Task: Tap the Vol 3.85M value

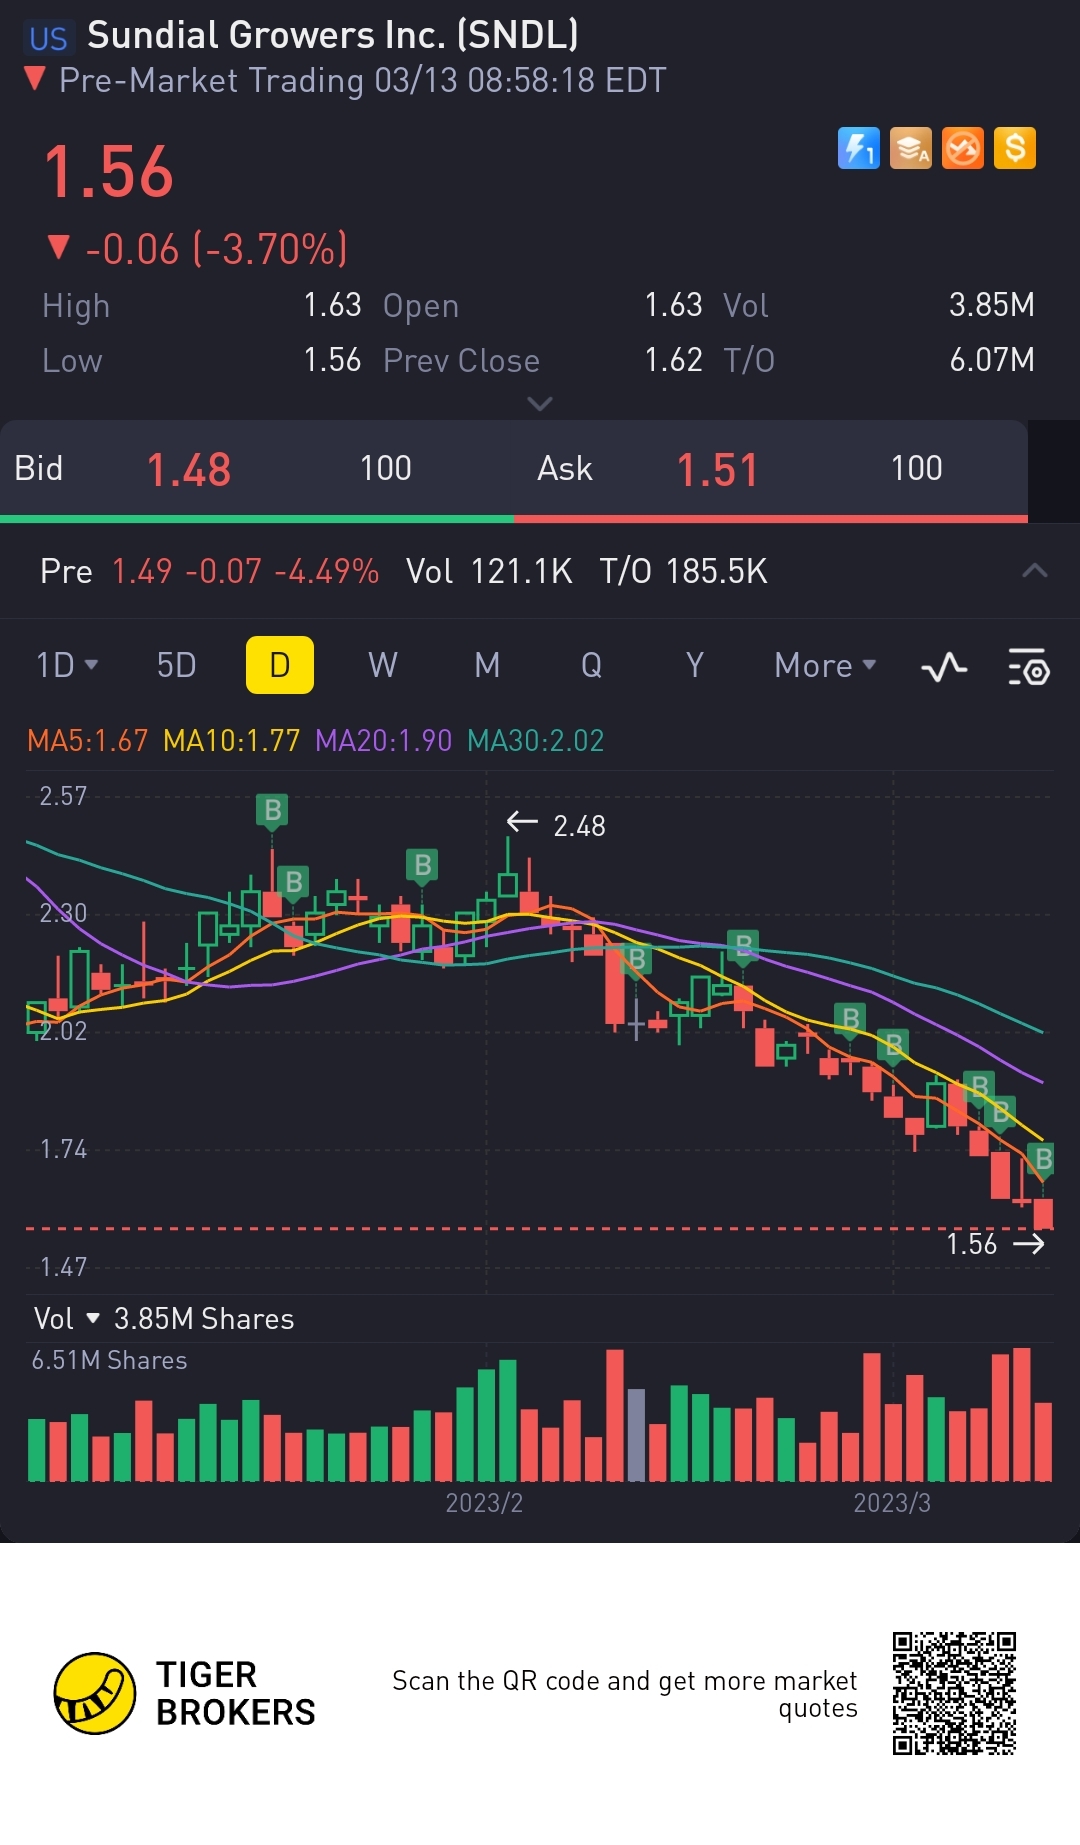Action: click(x=991, y=305)
